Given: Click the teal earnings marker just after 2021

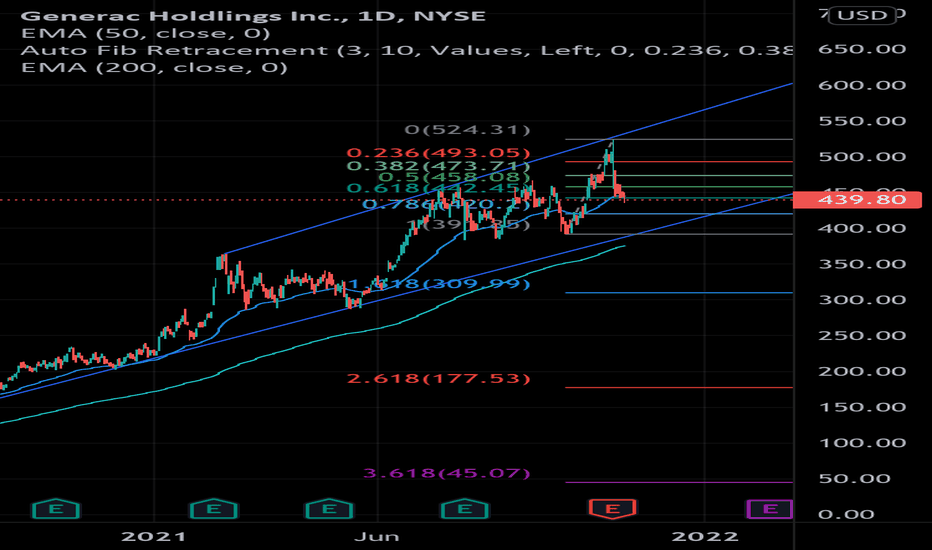Looking at the screenshot, I should point(213,509).
